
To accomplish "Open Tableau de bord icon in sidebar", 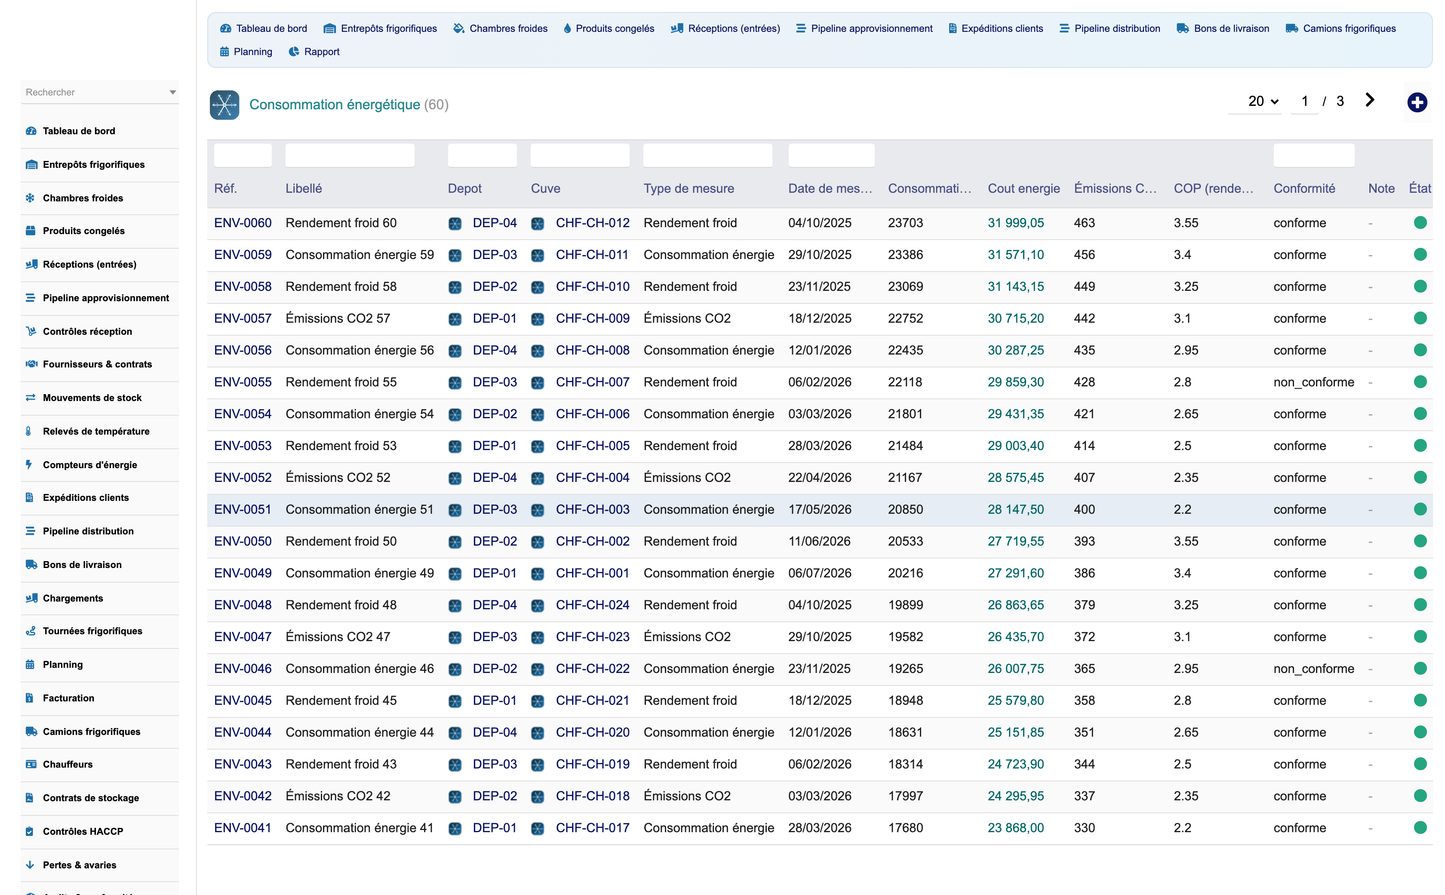I will [x=31, y=131].
